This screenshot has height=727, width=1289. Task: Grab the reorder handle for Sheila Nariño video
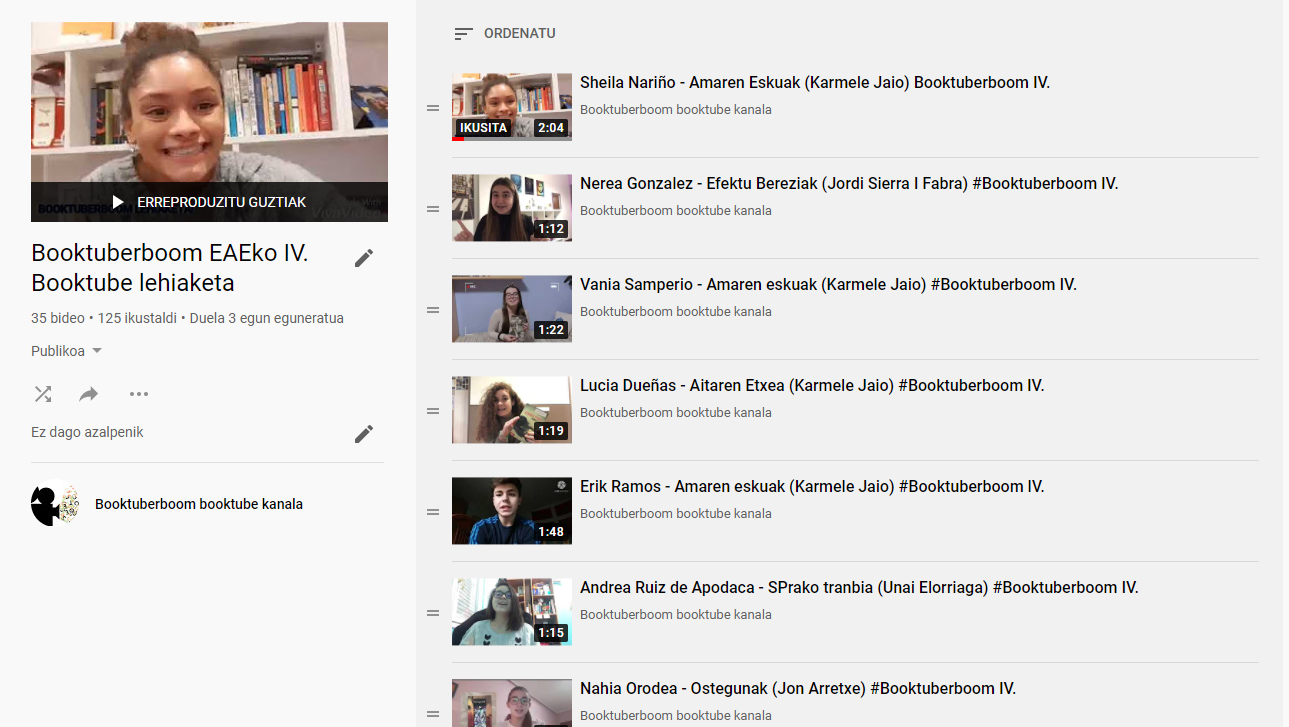coord(433,108)
